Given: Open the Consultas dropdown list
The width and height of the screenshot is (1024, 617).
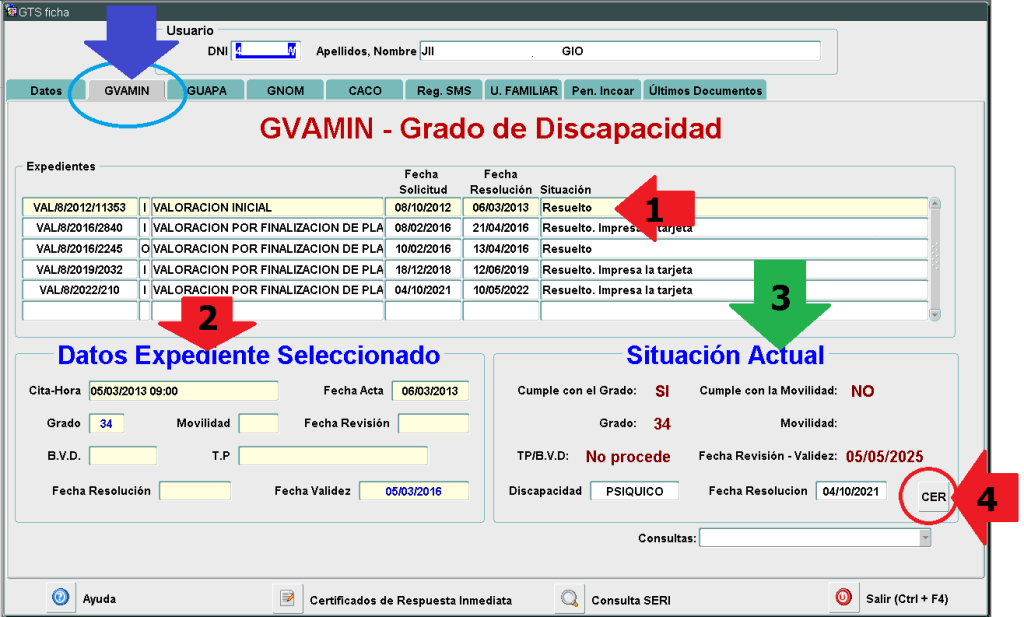Looking at the screenshot, I should tap(924, 538).
